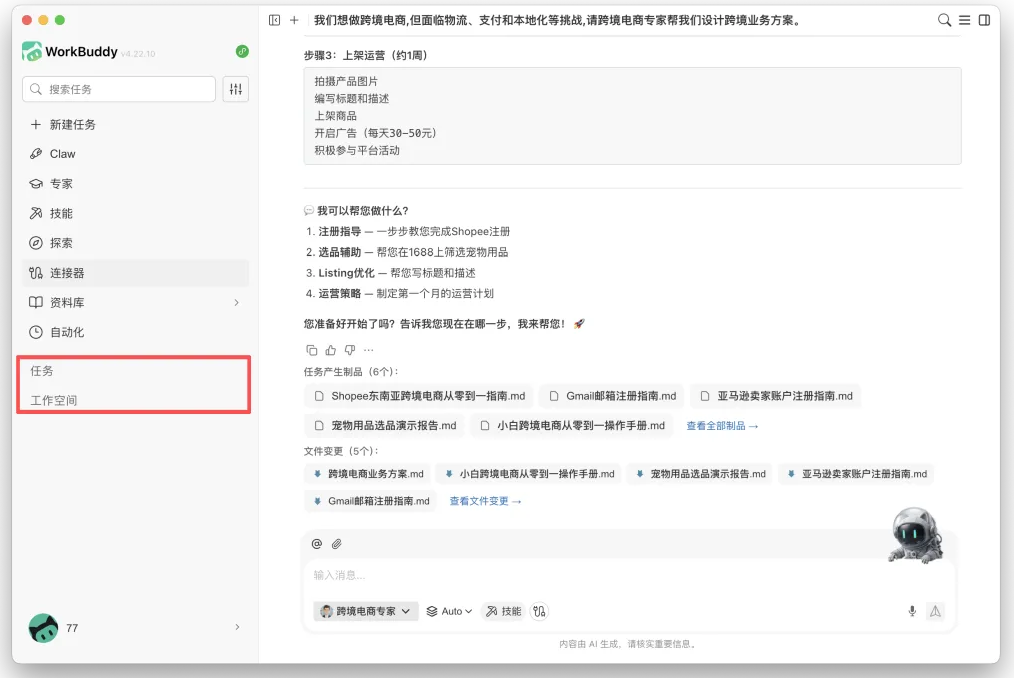Go to 专家 experts section

point(135,184)
